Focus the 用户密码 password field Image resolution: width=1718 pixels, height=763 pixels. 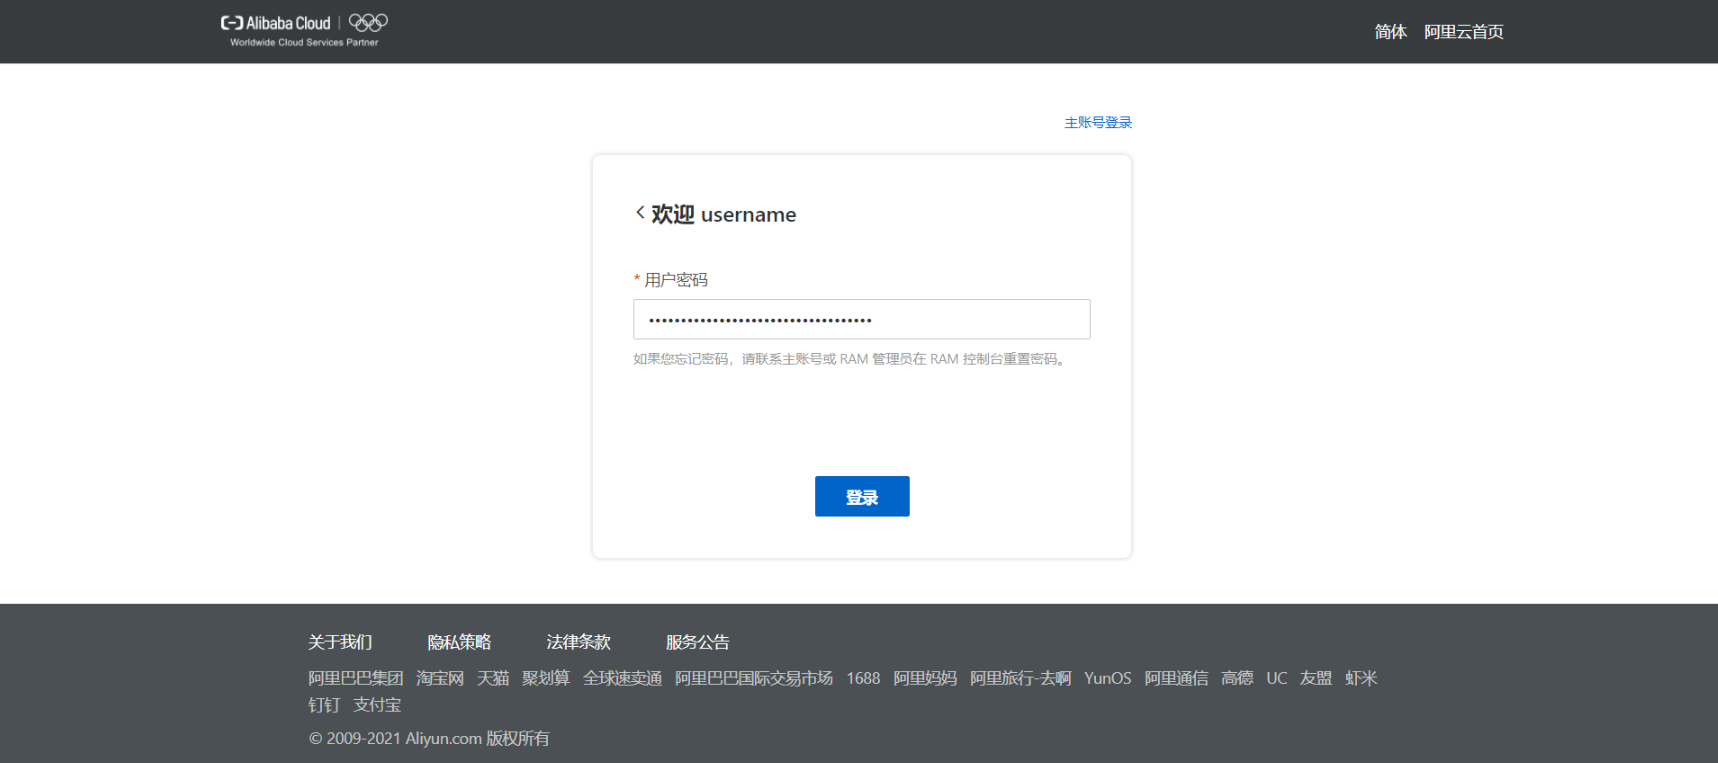point(861,320)
